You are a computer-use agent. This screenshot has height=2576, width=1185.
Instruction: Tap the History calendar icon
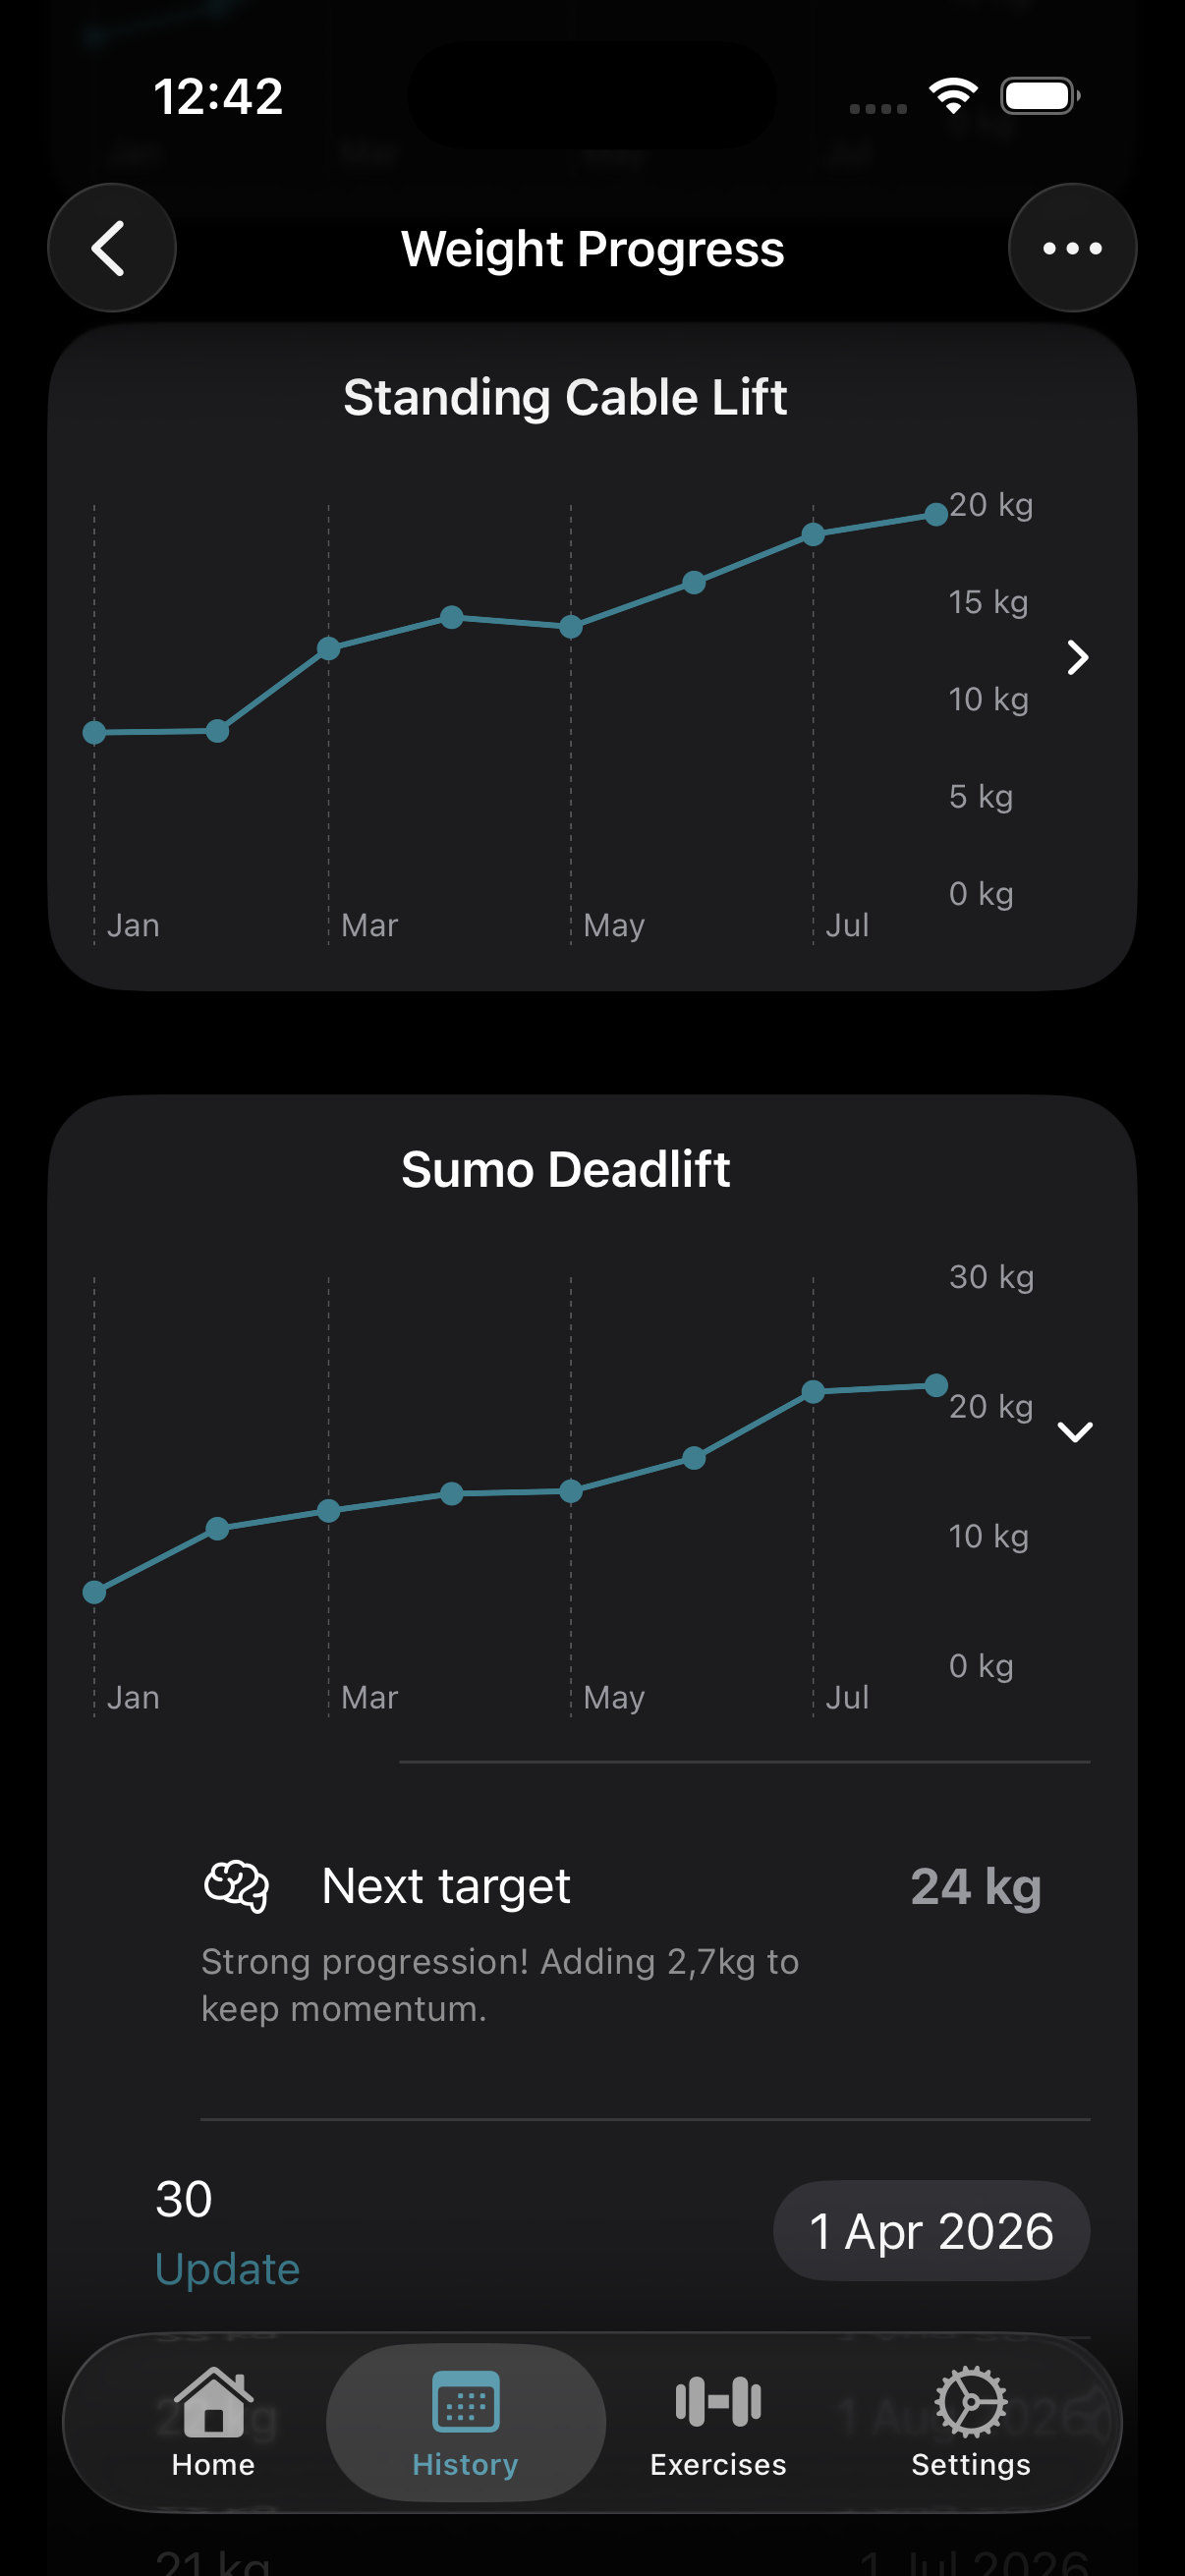coord(466,2401)
